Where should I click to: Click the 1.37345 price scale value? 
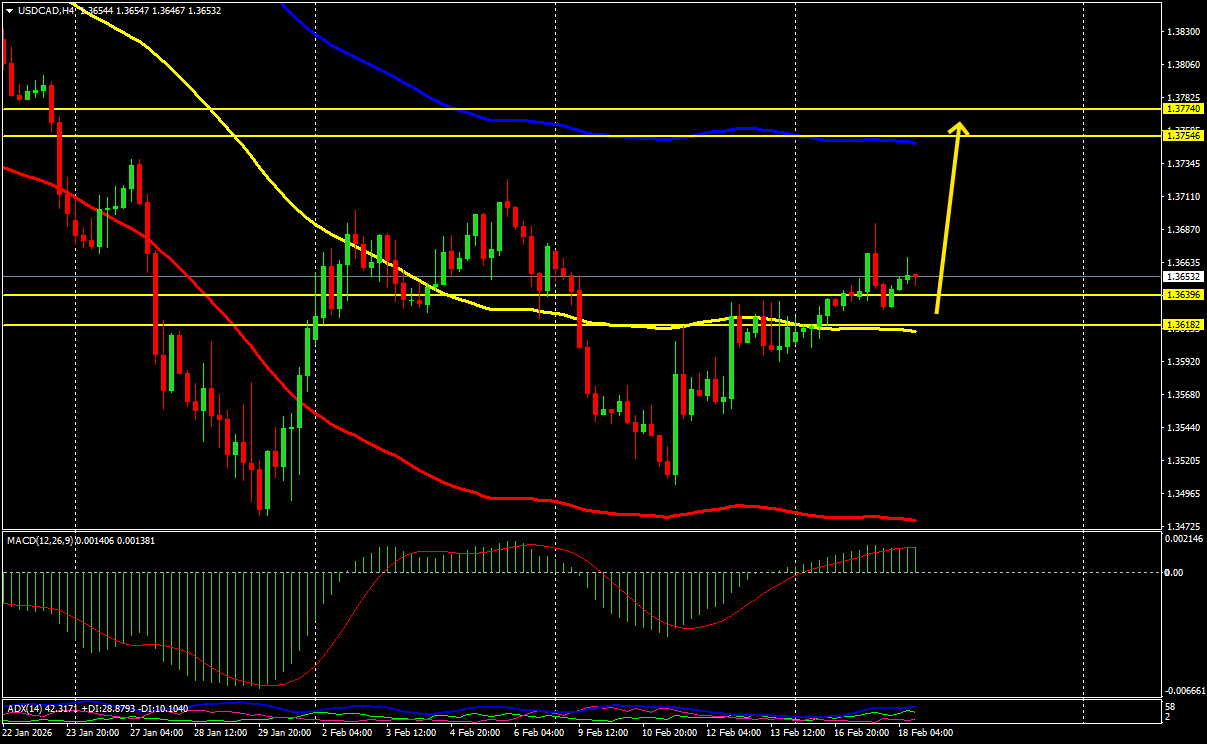click(1183, 164)
